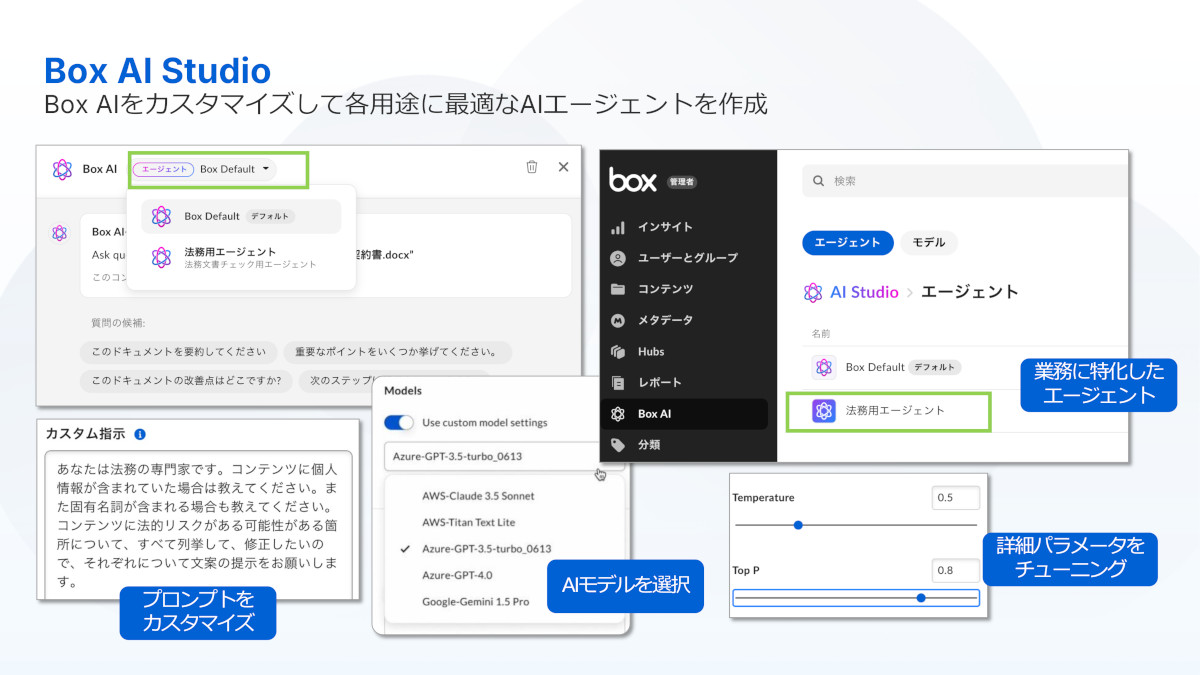Click Box Default agent icon in table
Image resolution: width=1200 pixels, height=675 pixels.
(x=823, y=367)
